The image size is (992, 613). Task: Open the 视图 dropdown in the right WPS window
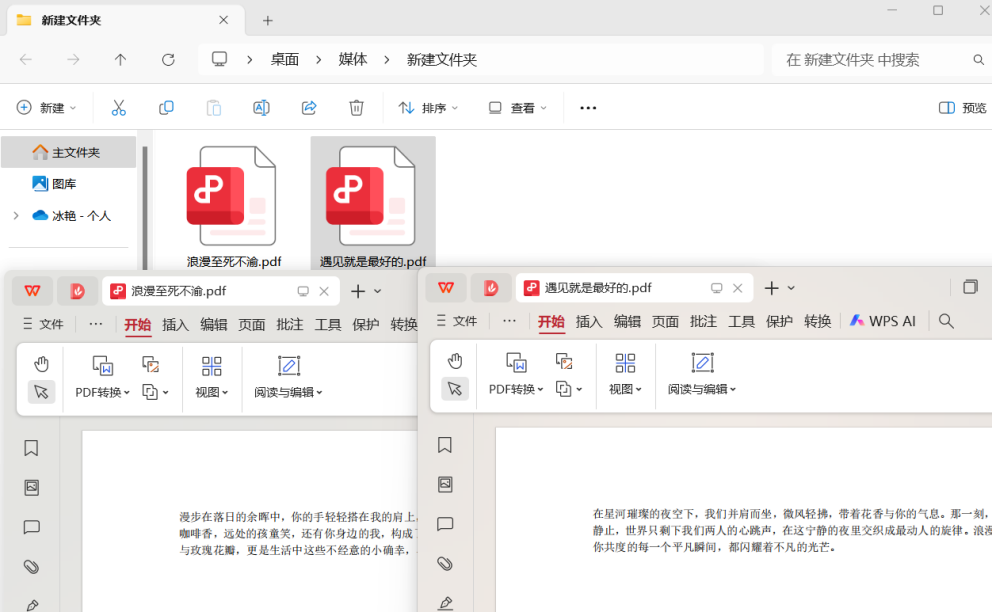(625, 389)
